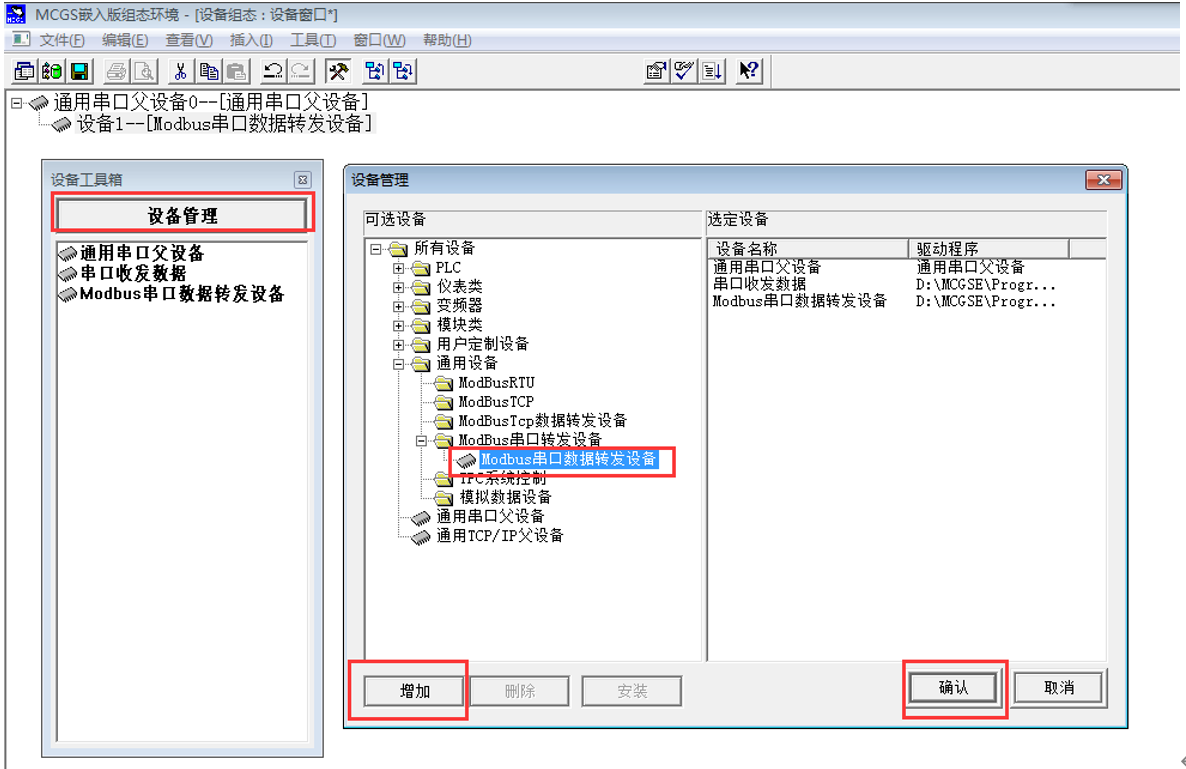1186x769 pixels.
Task: Open the 工具(T) menu
Action: click(313, 40)
